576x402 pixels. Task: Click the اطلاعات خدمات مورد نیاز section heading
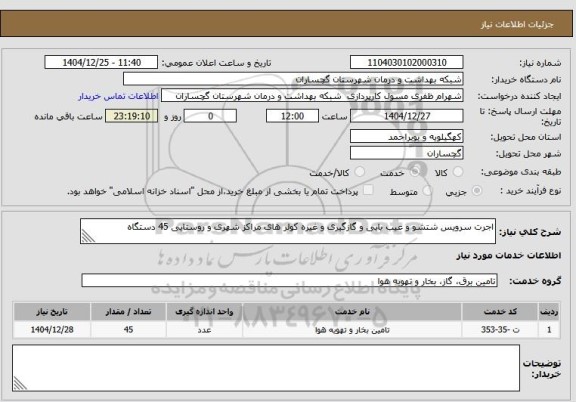click(509, 256)
